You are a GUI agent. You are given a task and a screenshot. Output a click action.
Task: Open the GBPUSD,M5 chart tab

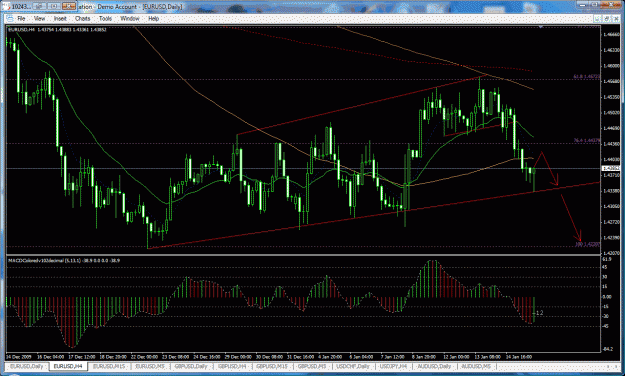tap(312, 366)
